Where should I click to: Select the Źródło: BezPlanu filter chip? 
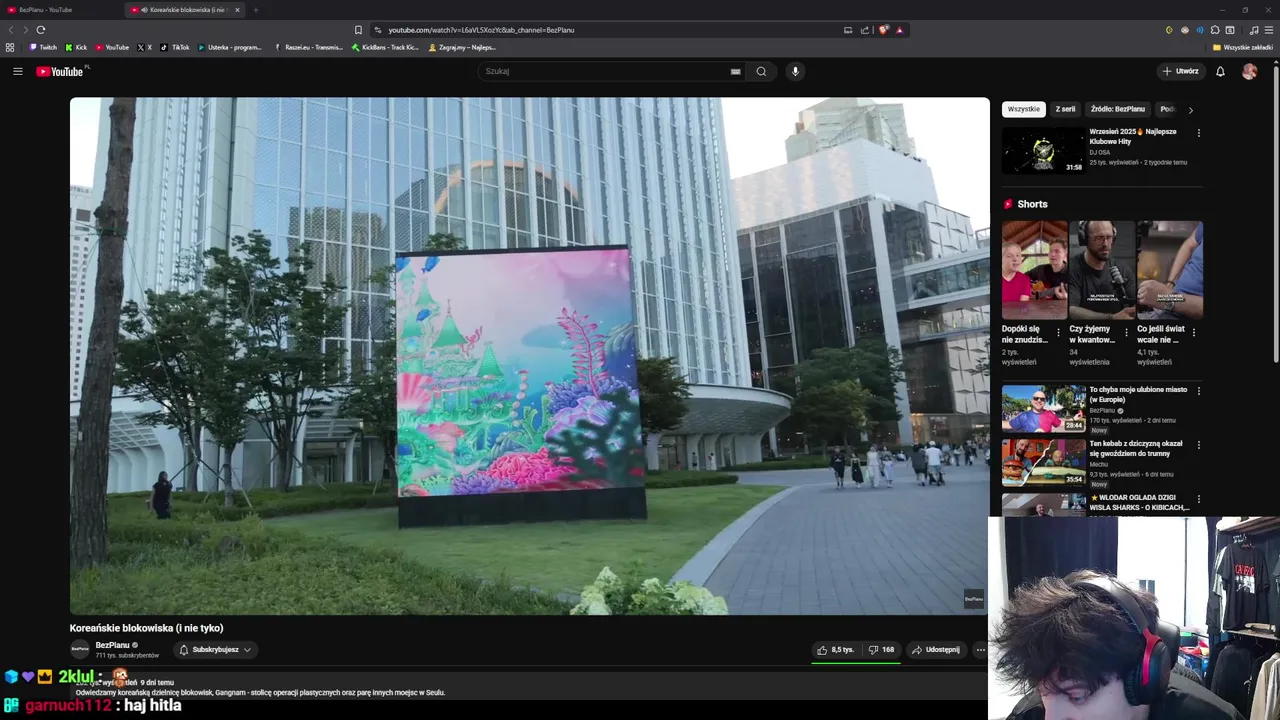pyautogui.click(x=1117, y=109)
